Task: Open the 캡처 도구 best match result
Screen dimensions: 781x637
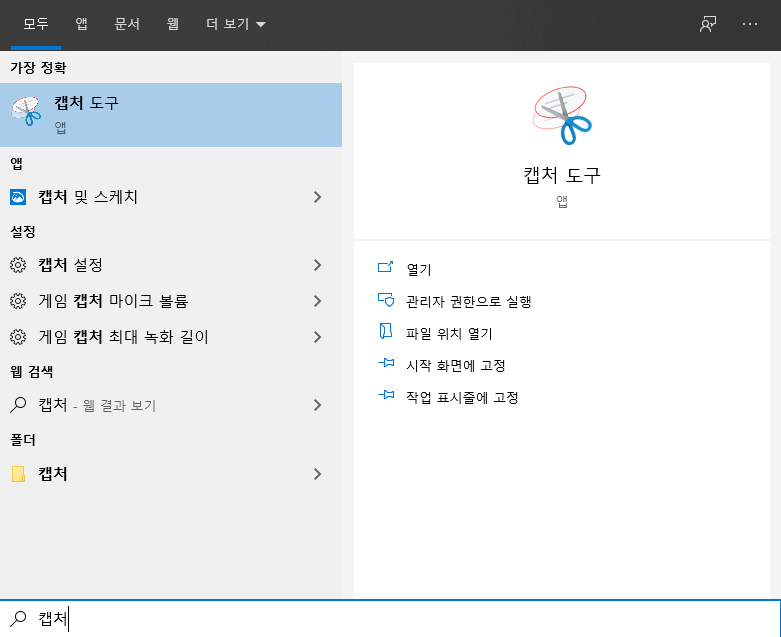Action: tap(171, 115)
